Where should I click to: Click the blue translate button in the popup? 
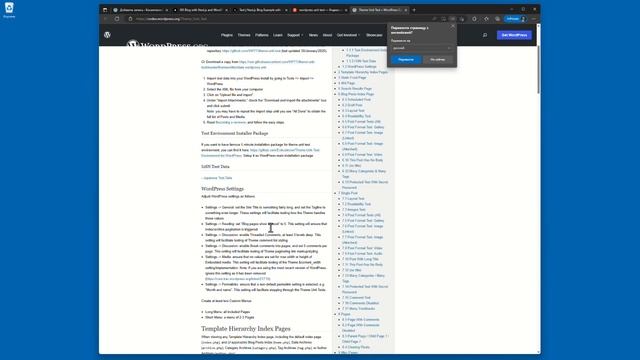coord(406,60)
